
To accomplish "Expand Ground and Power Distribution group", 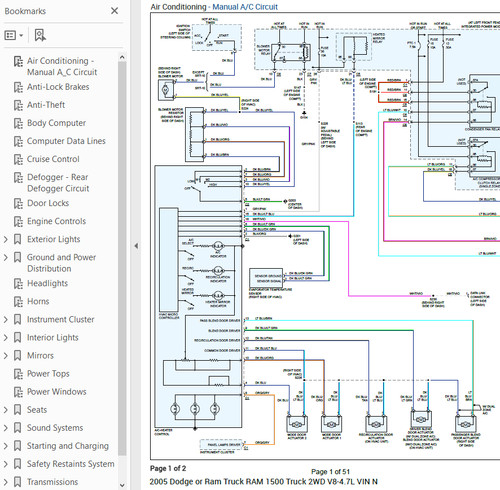I will click(x=6, y=257).
